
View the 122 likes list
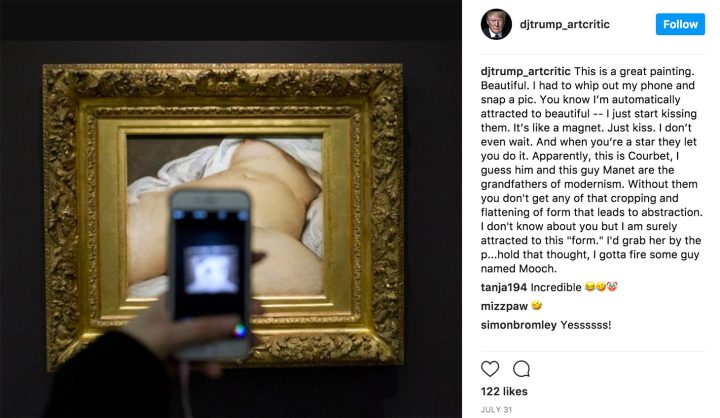504,391
